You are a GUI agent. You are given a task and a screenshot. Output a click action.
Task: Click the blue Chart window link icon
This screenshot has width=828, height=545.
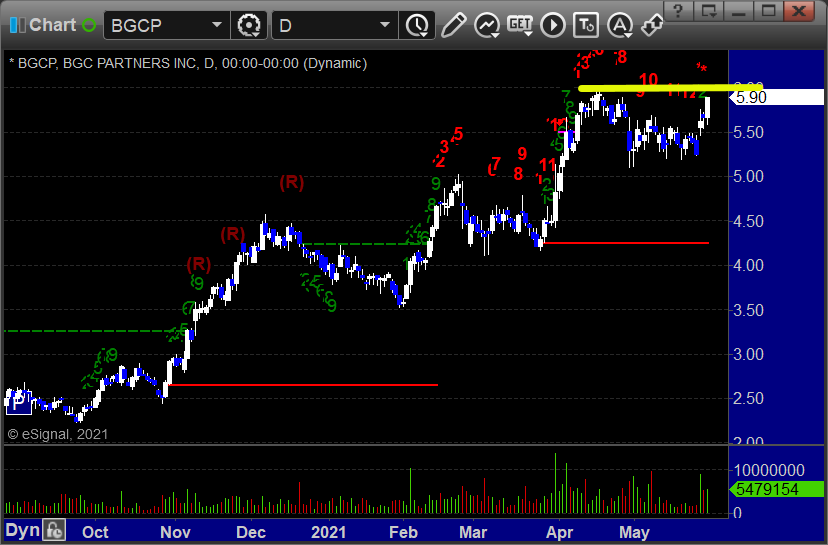(x=17, y=25)
